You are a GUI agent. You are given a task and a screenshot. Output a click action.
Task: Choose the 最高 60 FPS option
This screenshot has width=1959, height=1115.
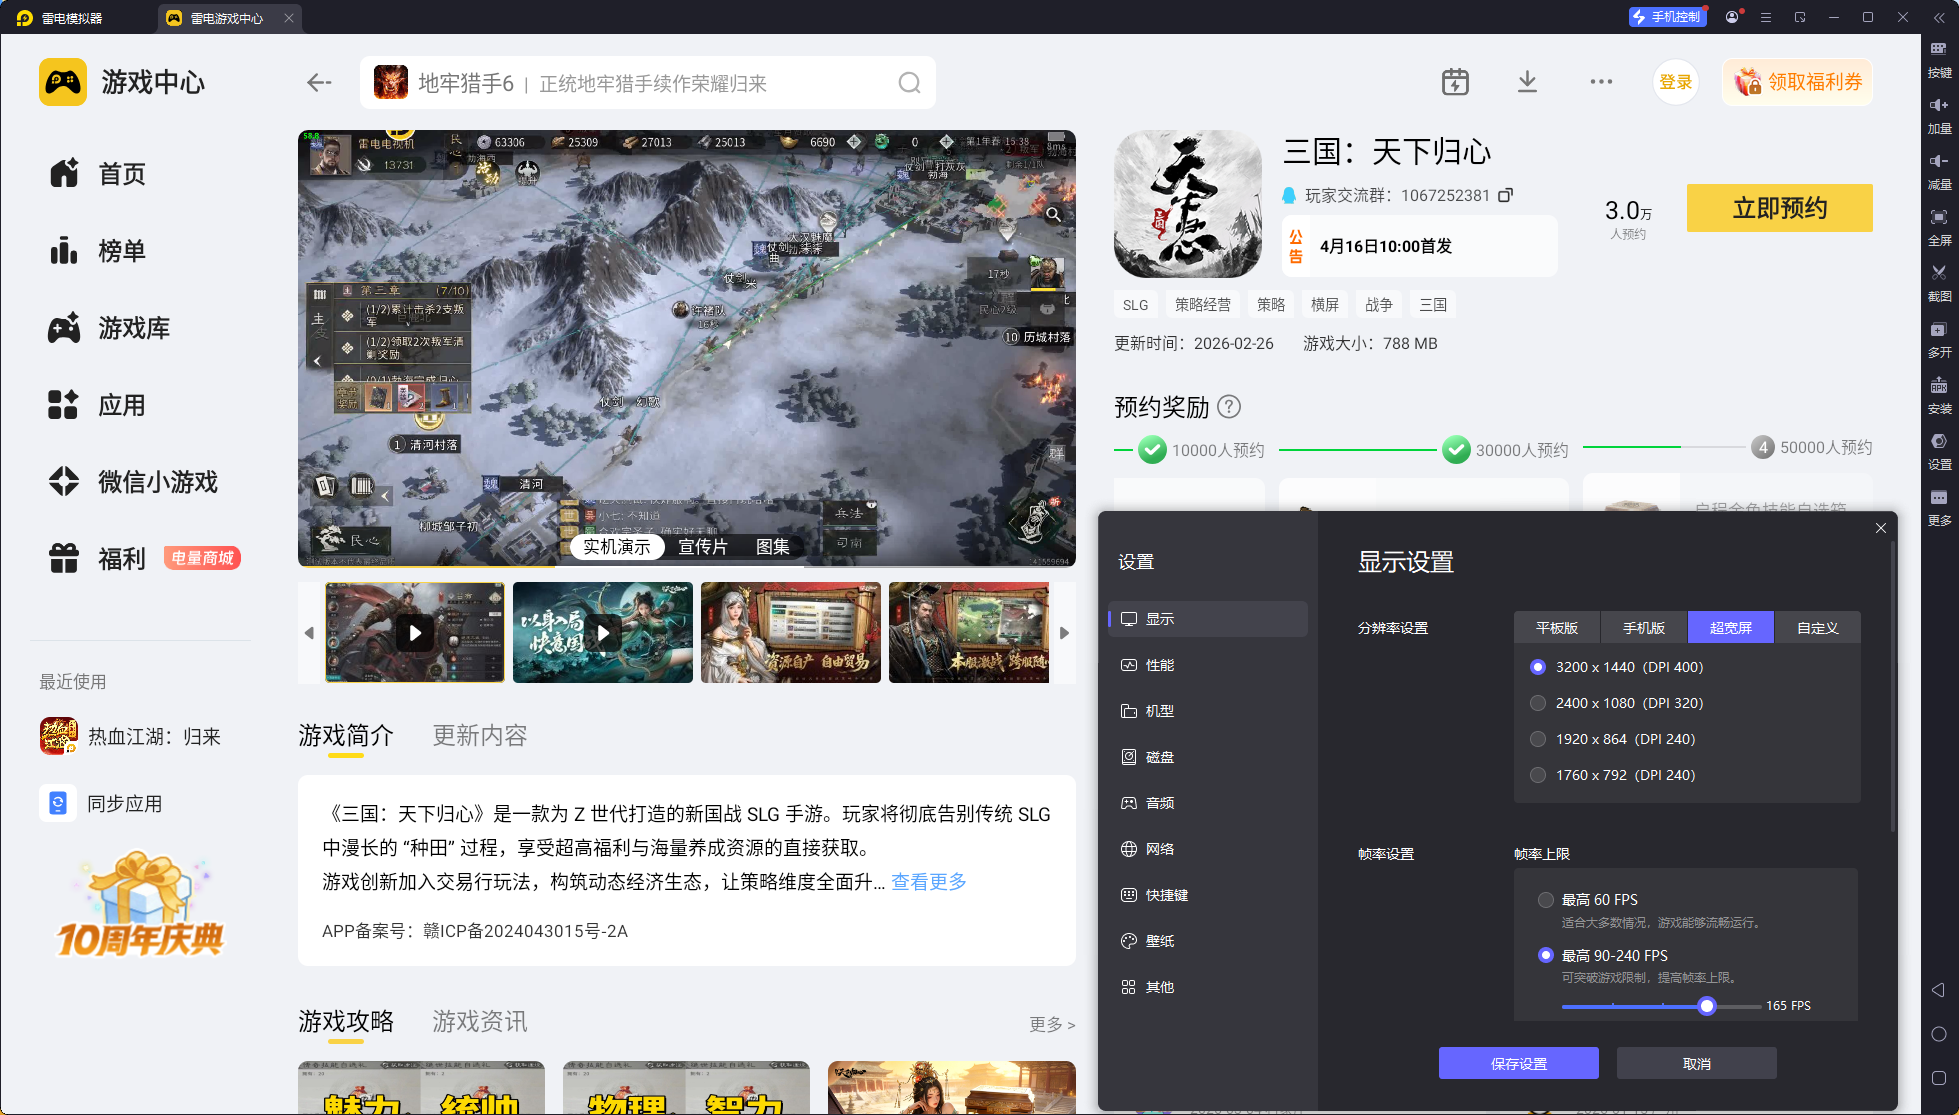(x=1546, y=900)
